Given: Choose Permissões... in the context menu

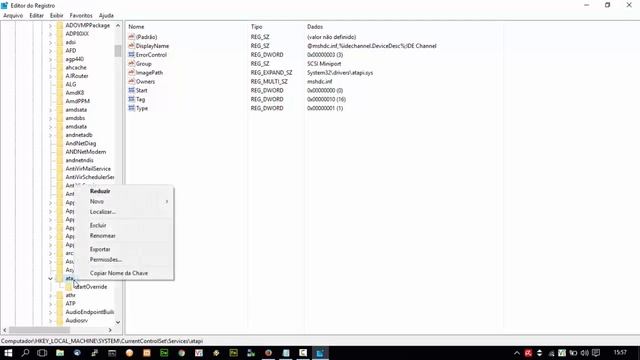Looking at the screenshot, I should coord(124,260).
